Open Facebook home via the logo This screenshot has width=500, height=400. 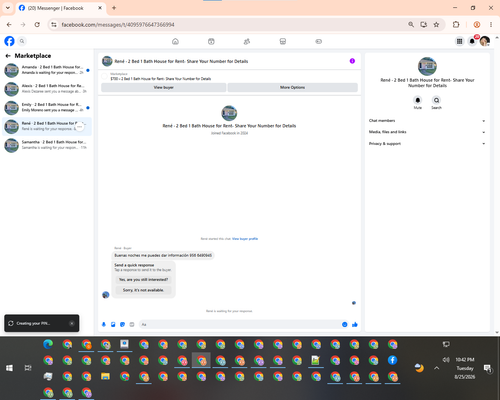coord(9,41)
